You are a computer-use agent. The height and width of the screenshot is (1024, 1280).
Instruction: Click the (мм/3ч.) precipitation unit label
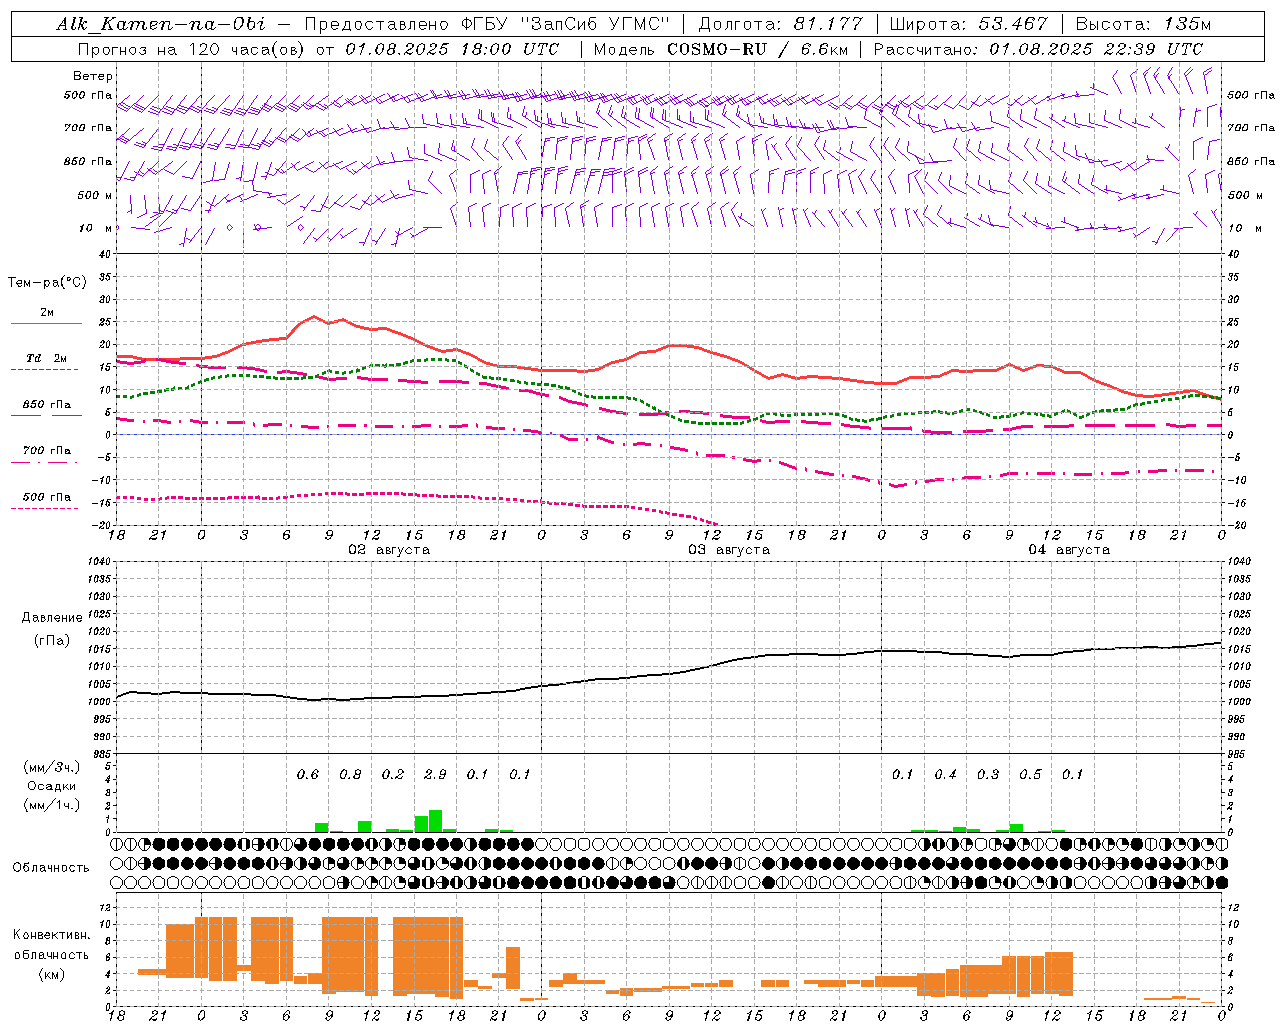coord(52,768)
